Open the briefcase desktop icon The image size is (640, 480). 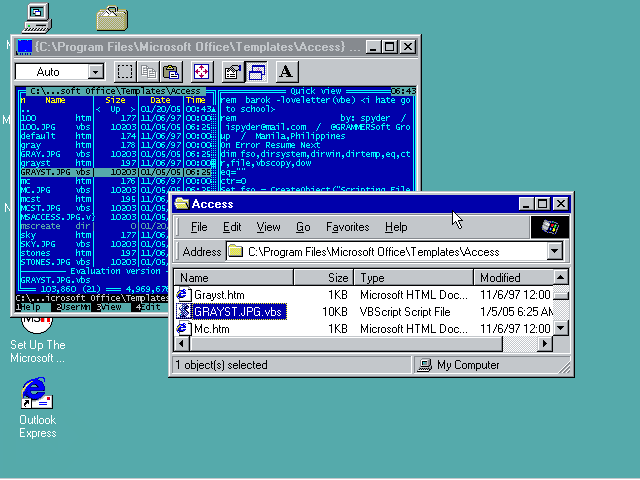(x=112, y=18)
